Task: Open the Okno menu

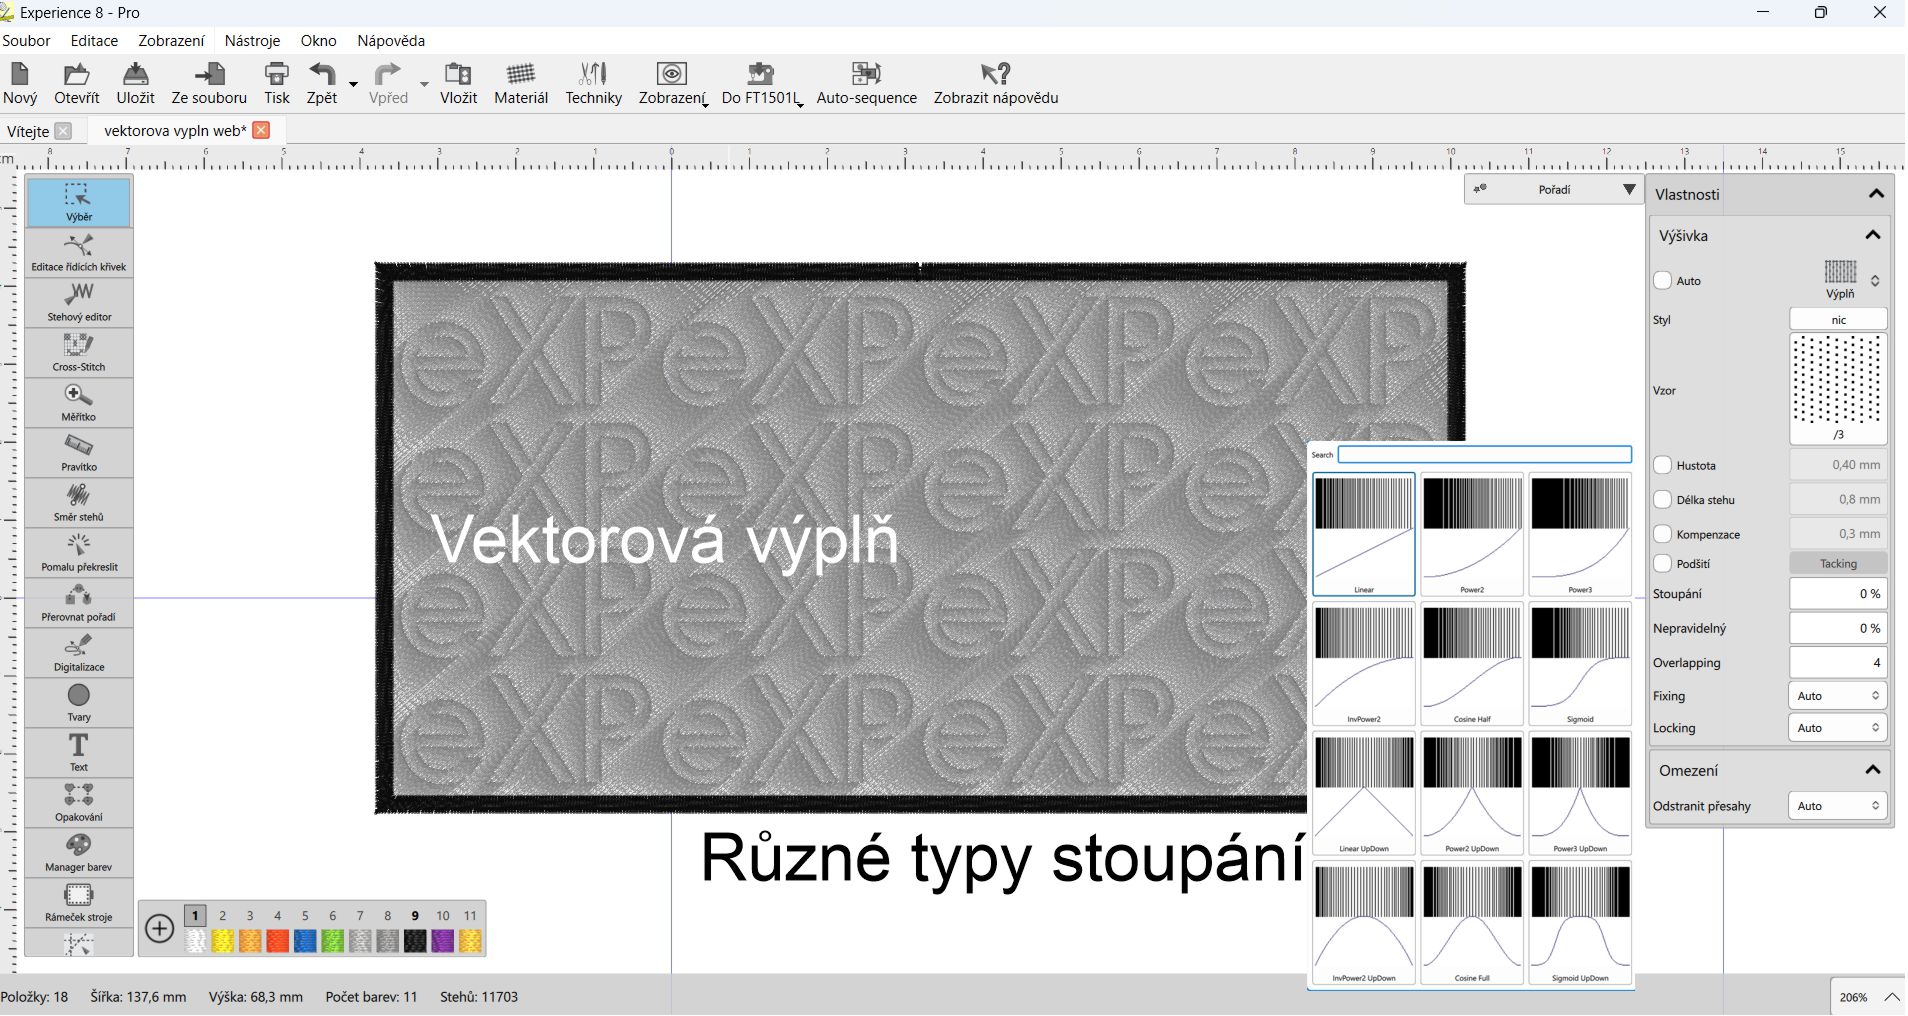Action: point(318,41)
